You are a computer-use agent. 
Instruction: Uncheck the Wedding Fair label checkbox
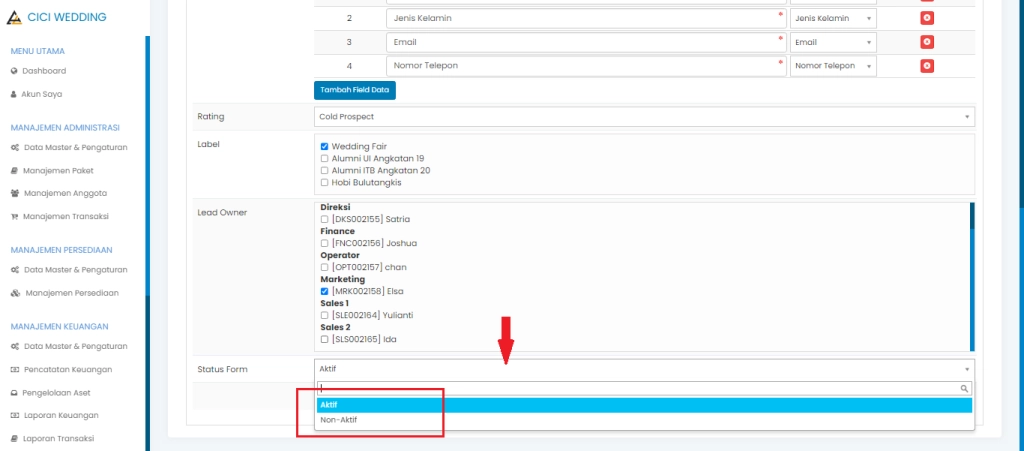coord(324,146)
